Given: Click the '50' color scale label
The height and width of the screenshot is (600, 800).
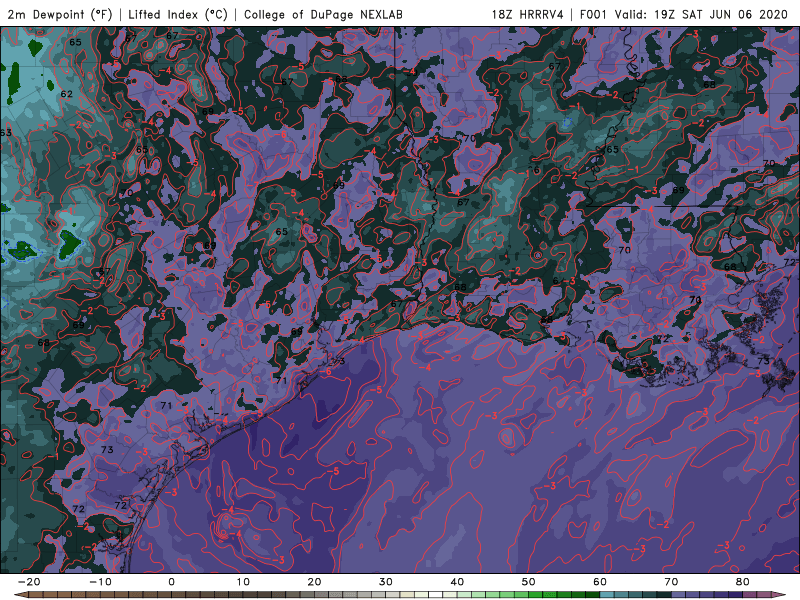Looking at the screenshot, I should [x=529, y=582].
